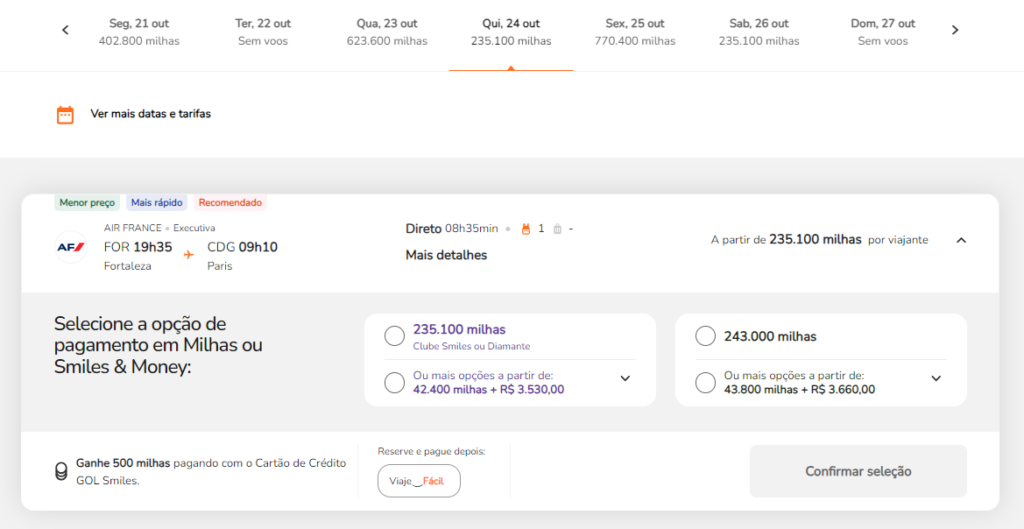Click the orange seat availability icon
1024x529 pixels.
tap(524, 229)
